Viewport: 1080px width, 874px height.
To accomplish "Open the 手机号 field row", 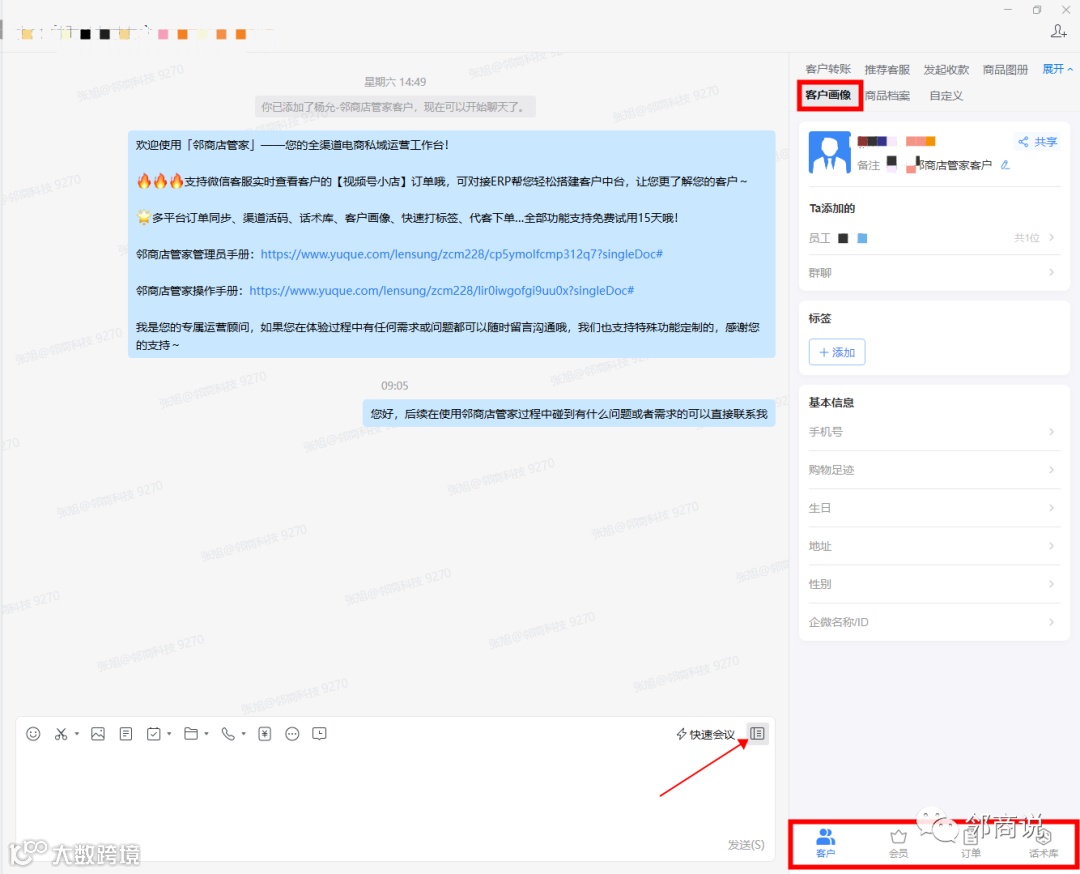I will pyautogui.click(x=933, y=432).
